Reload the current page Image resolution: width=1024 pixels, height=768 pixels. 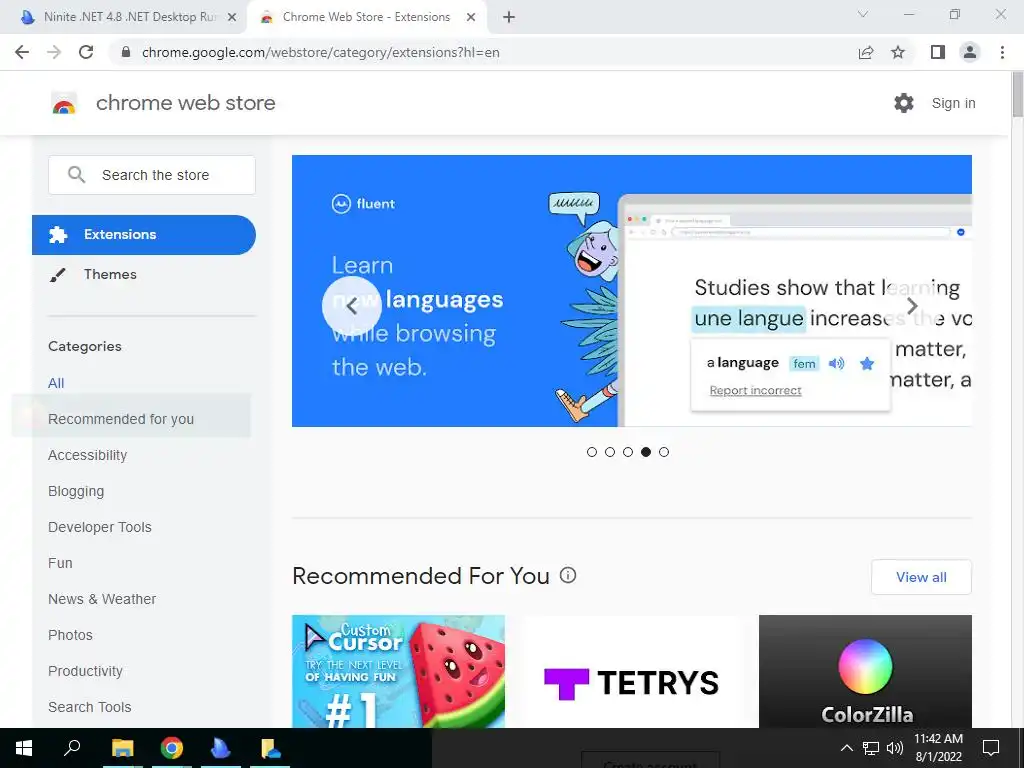click(86, 52)
